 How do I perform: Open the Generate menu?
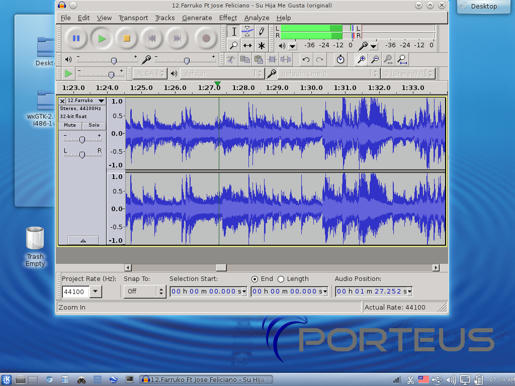click(197, 18)
